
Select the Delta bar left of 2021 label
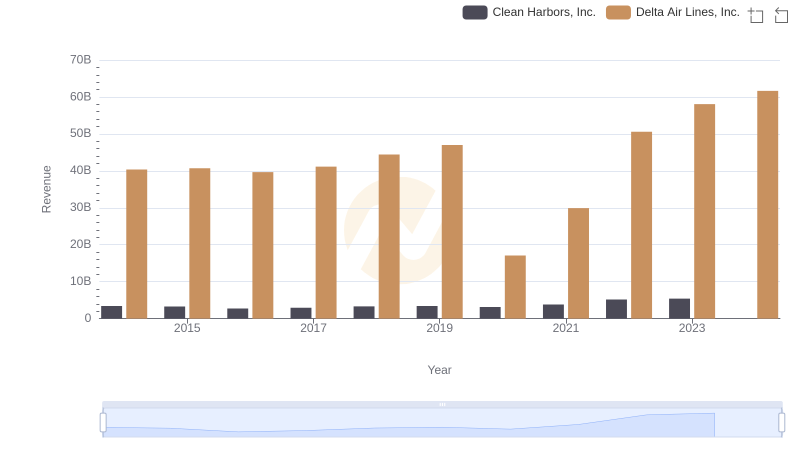pos(515,286)
